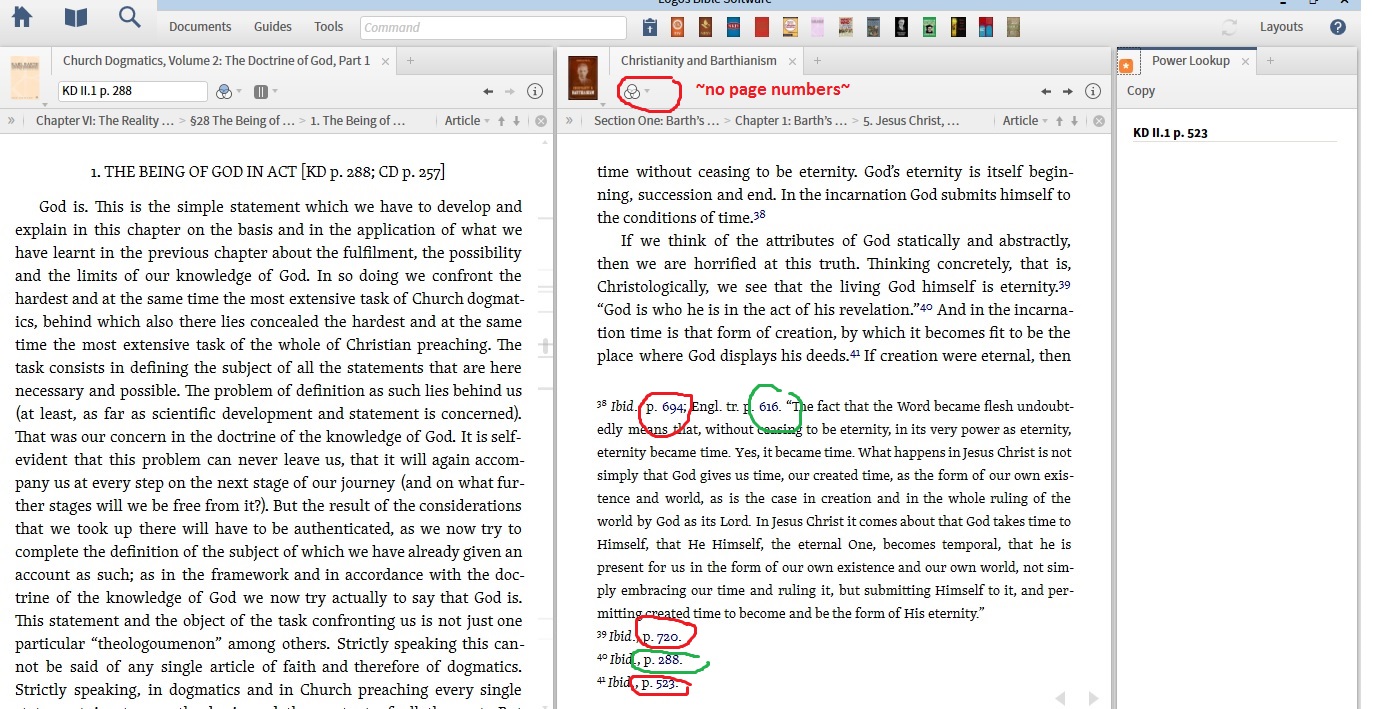Open the Layouts menu

tap(1281, 27)
